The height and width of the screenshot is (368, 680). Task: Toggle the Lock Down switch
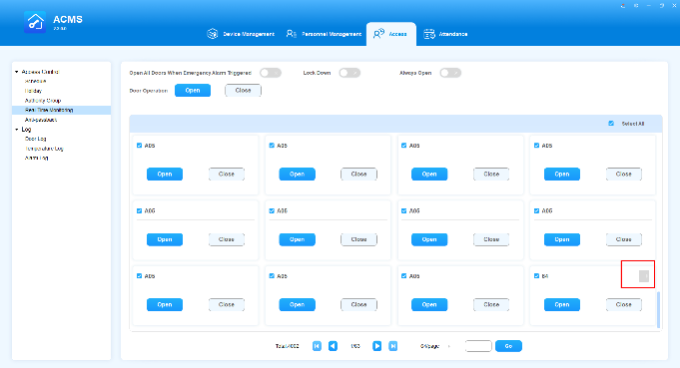pyautogui.click(x=350, y=73)
